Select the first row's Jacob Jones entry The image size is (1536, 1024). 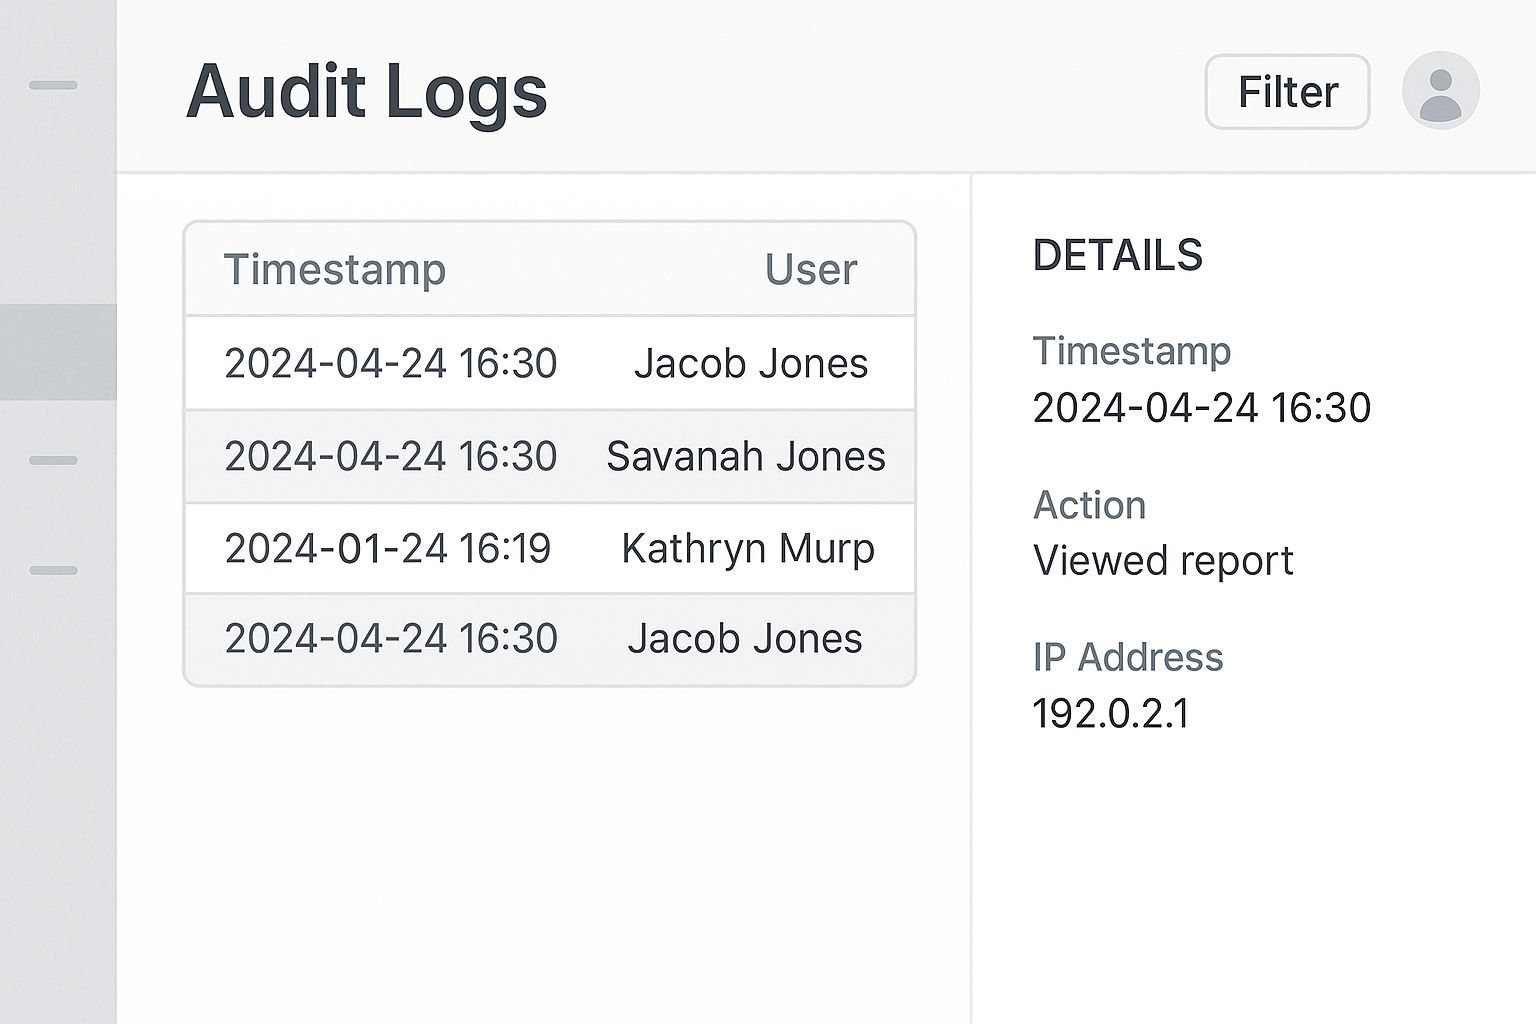[750, 364]
